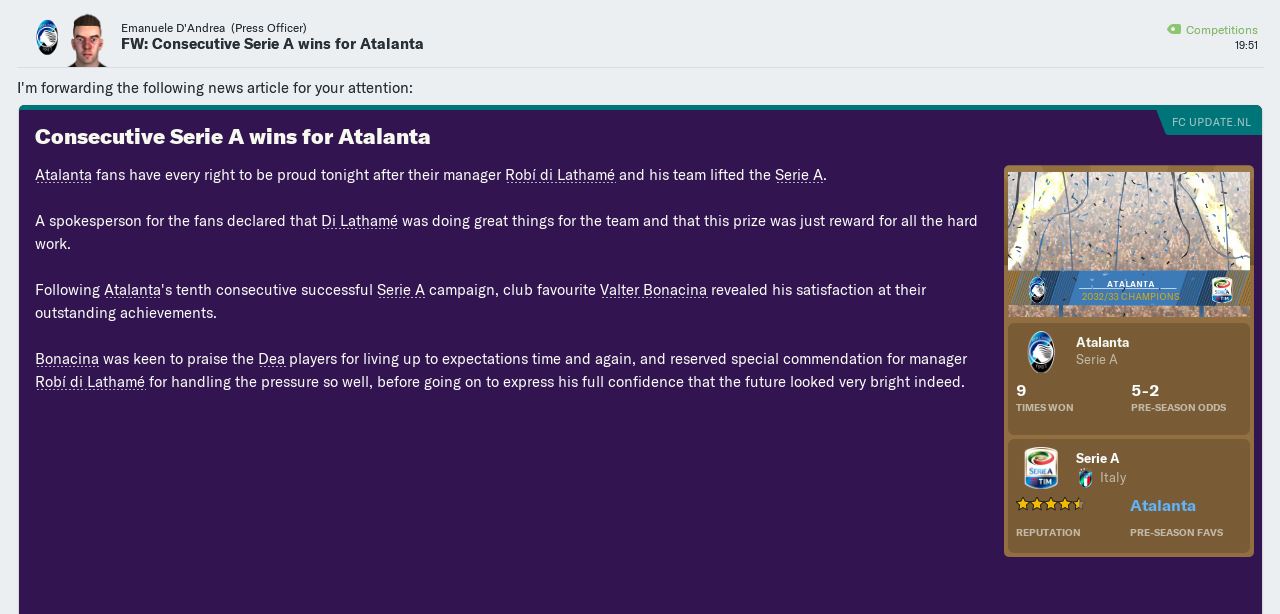Click the FC UPDATE.NL banner
1280x614 pixels.
(x=1212, y=121)
